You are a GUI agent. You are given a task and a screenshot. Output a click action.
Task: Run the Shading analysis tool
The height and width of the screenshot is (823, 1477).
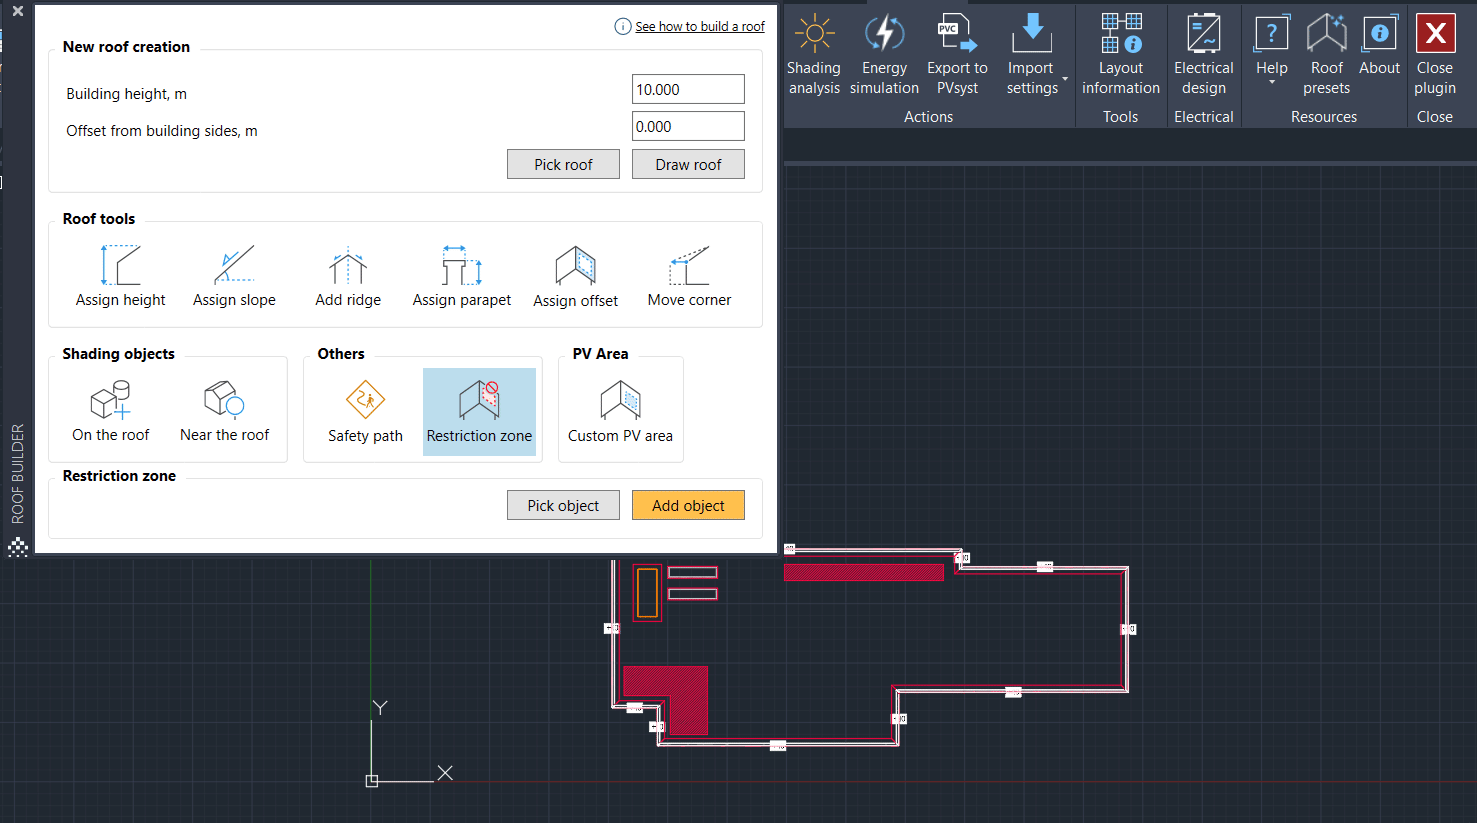click(x=814, y=55)
